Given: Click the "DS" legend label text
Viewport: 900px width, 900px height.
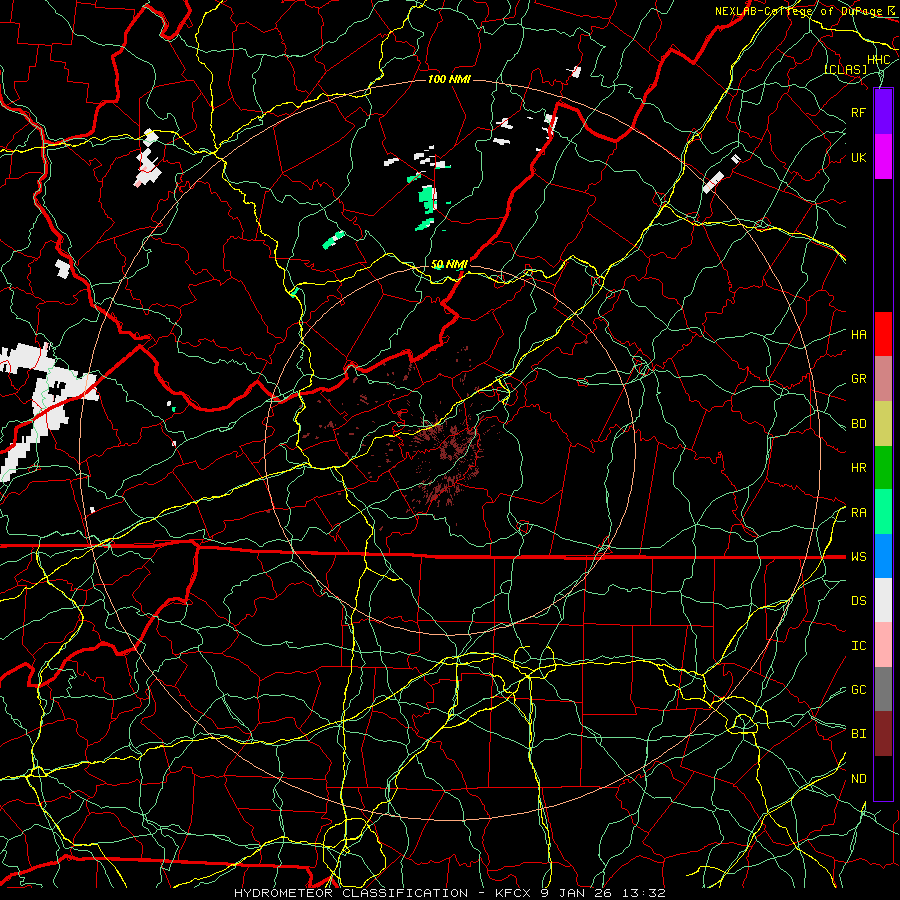Looking at the screenshot, I should pyautogui.click(x=859, y=601).
